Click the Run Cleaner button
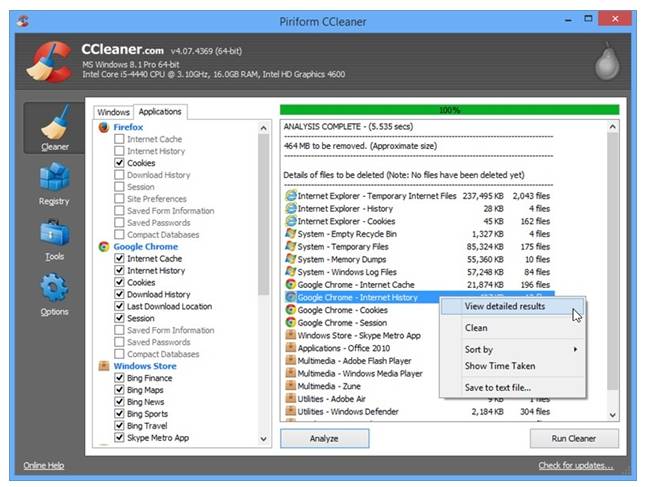Screen dimensions: 647x487 574,438
